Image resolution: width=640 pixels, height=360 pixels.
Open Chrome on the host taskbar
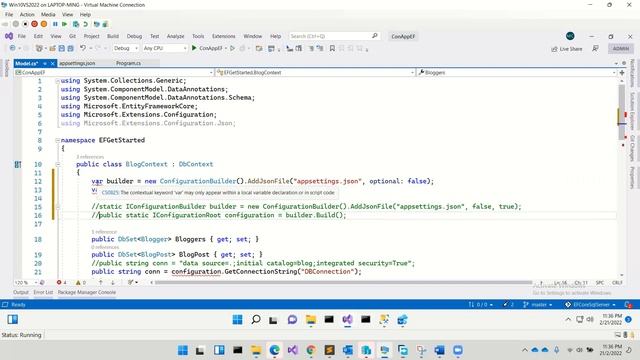coord(311,350)
